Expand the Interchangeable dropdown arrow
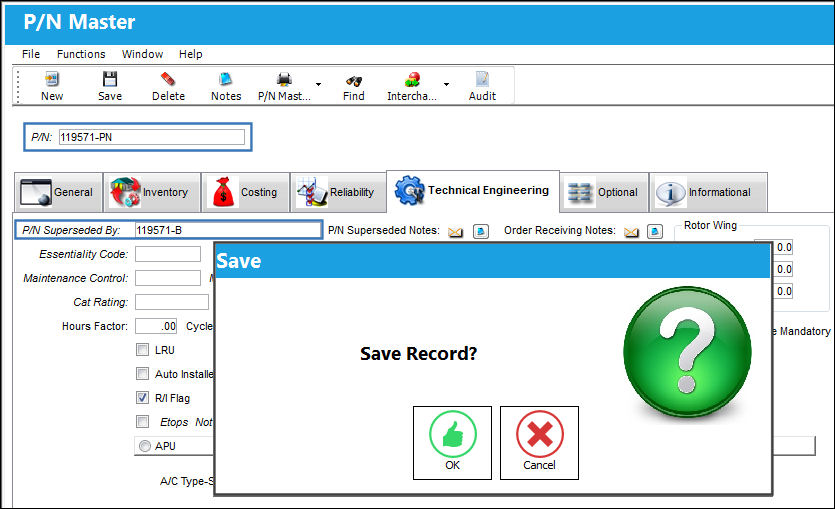Viewport: 835px width, 509px height. [446, 84]
